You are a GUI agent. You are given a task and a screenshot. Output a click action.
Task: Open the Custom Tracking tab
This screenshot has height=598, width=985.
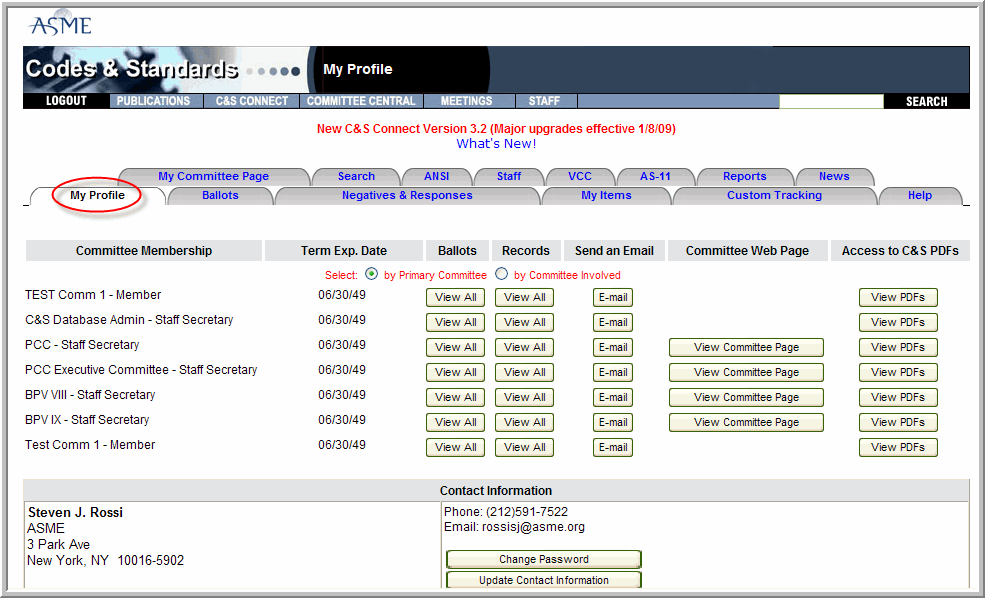click(x=775, y=195)
